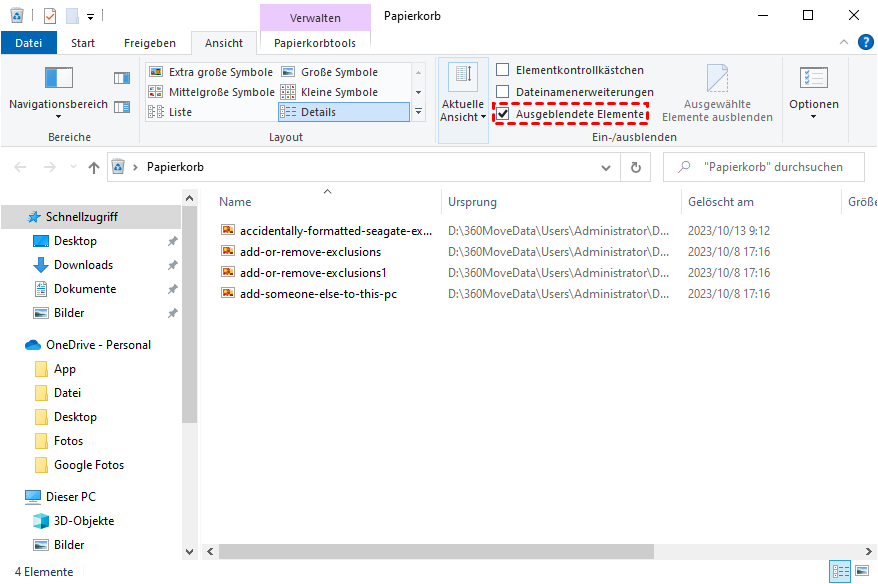The height and width of the screenshot is (584, 878).
Task: Open pinned Desktop under Schnellzugriff
Action: pyautogui.click(x=75, y=241)
